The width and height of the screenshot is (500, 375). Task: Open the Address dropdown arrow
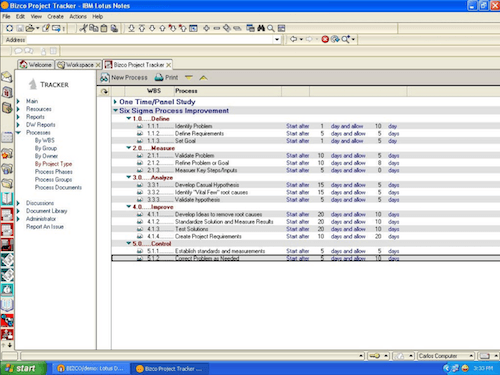[x=277, y=40]
